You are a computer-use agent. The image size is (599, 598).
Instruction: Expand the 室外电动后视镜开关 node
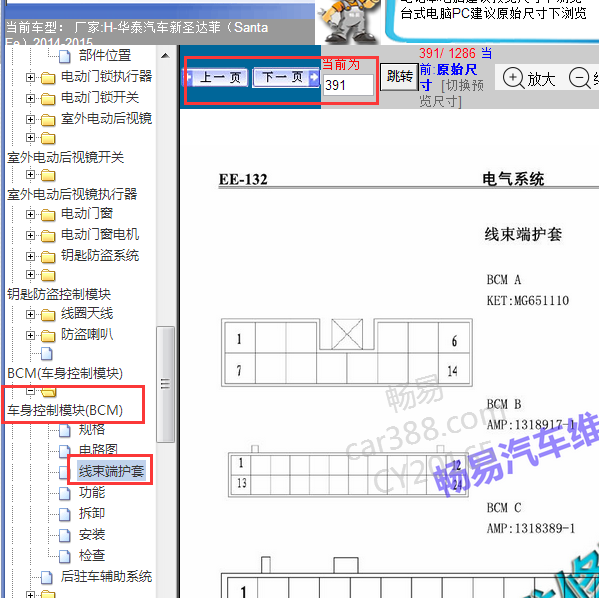coord(30,137)
